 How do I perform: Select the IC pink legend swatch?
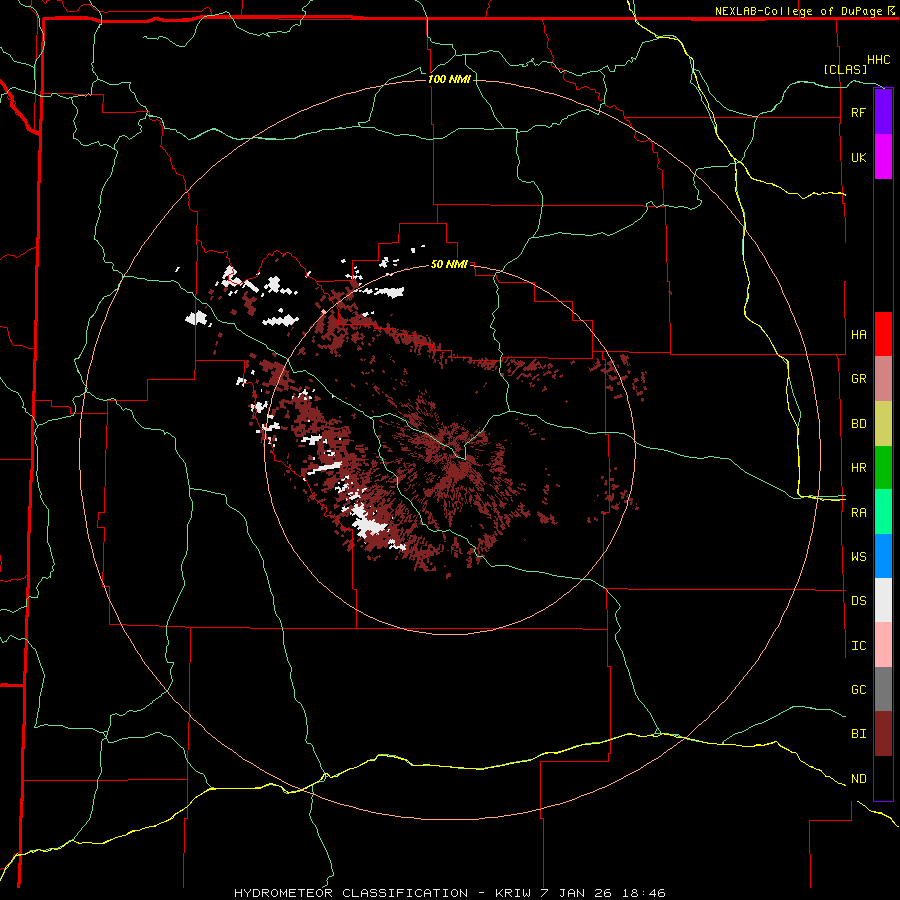(883, 645)
